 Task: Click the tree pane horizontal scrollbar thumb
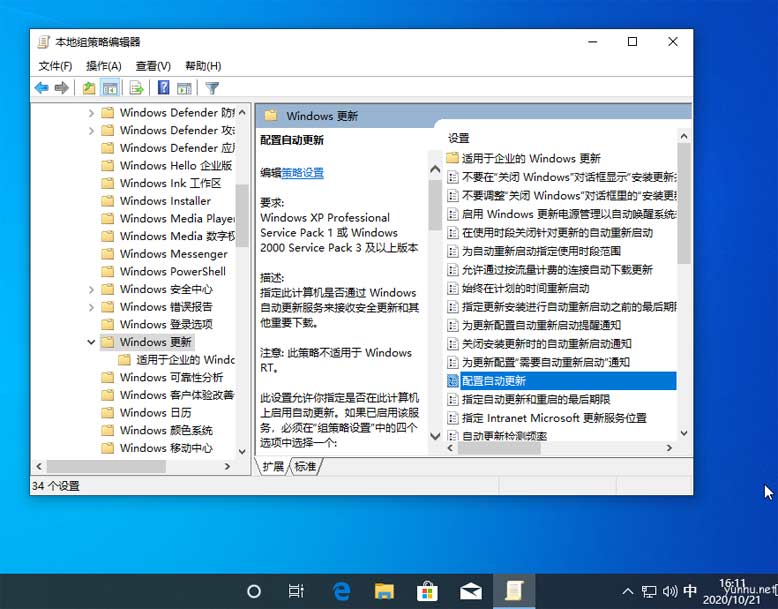(106, 467)
